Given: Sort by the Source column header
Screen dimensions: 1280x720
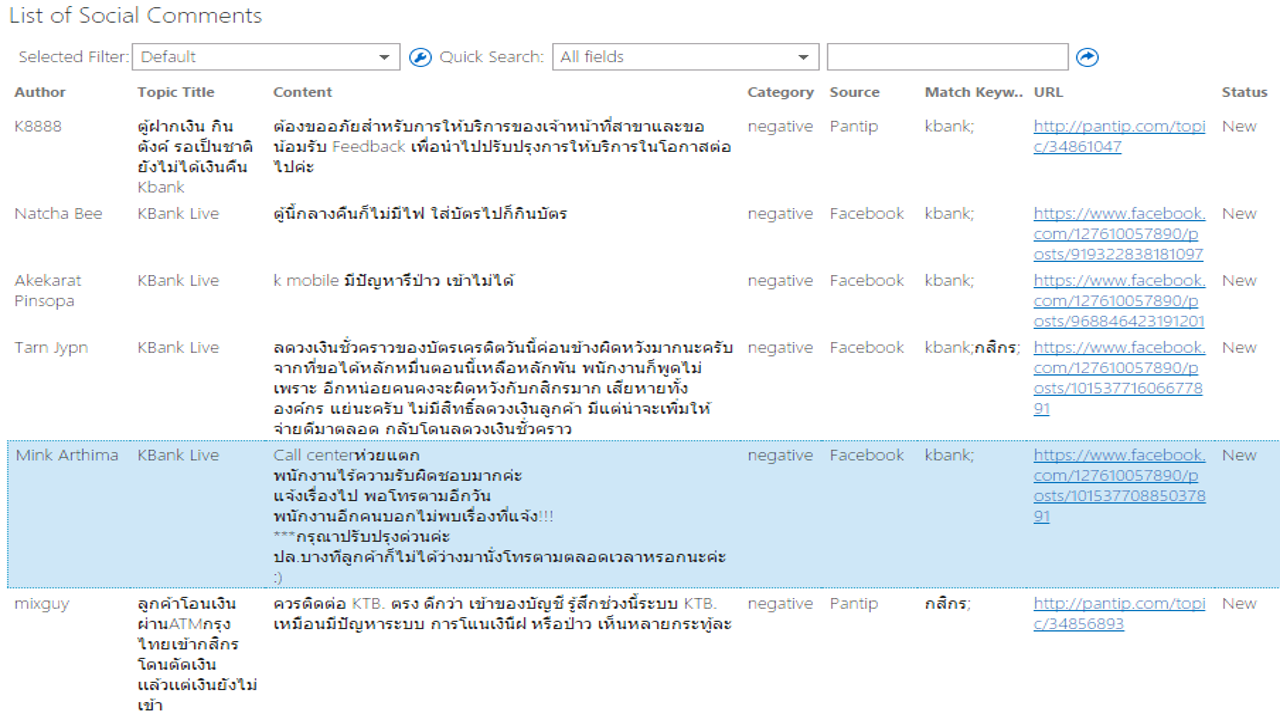Looking at the screenshot, I should tap(854, 92).
